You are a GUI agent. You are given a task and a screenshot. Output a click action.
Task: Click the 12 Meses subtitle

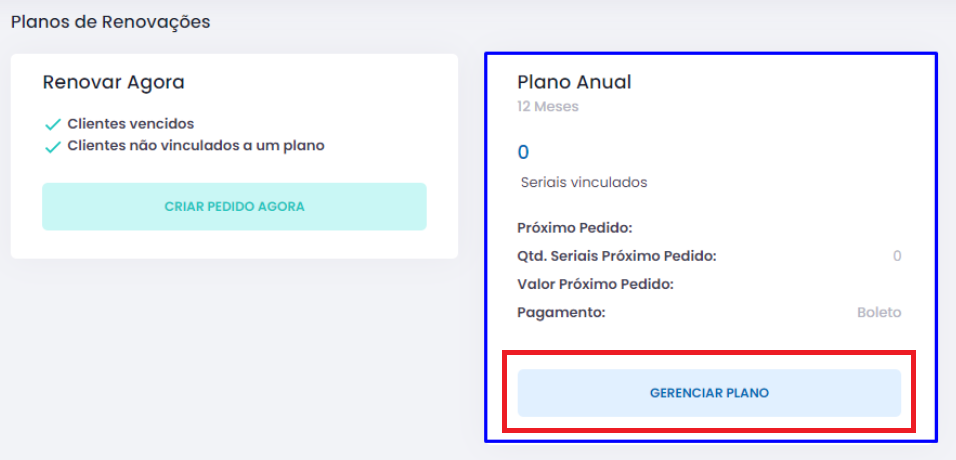tap(548, 106)
